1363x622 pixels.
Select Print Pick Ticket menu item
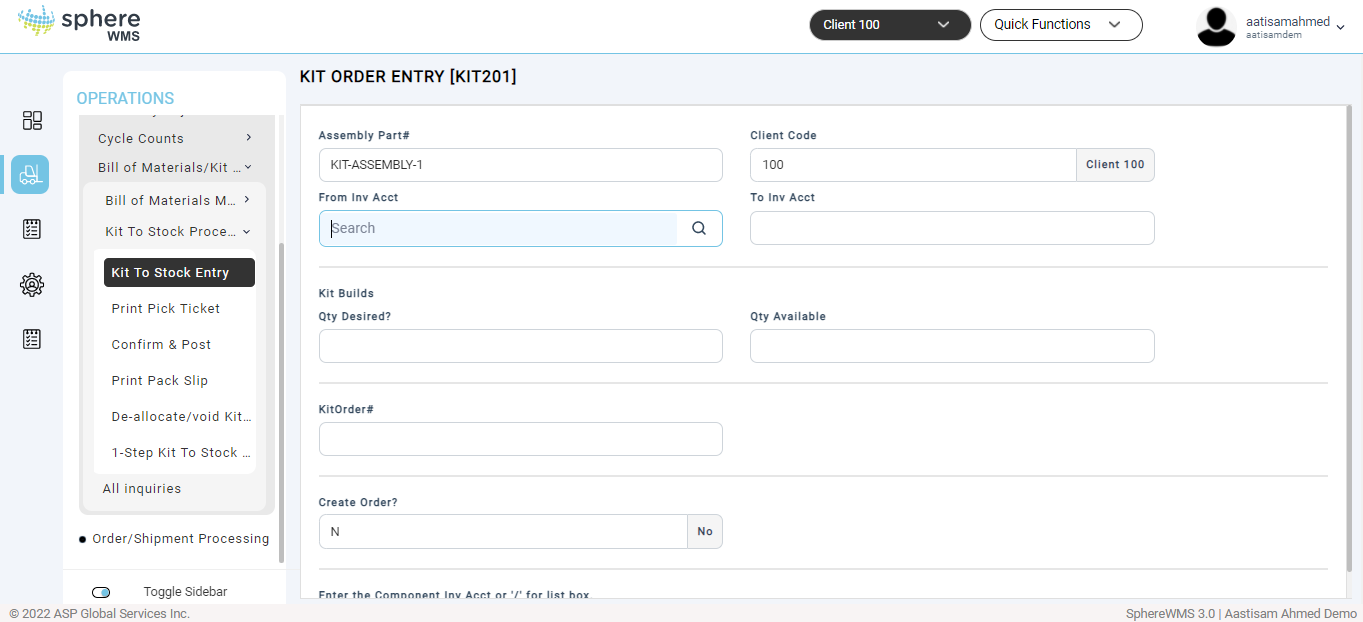point(166,308)
